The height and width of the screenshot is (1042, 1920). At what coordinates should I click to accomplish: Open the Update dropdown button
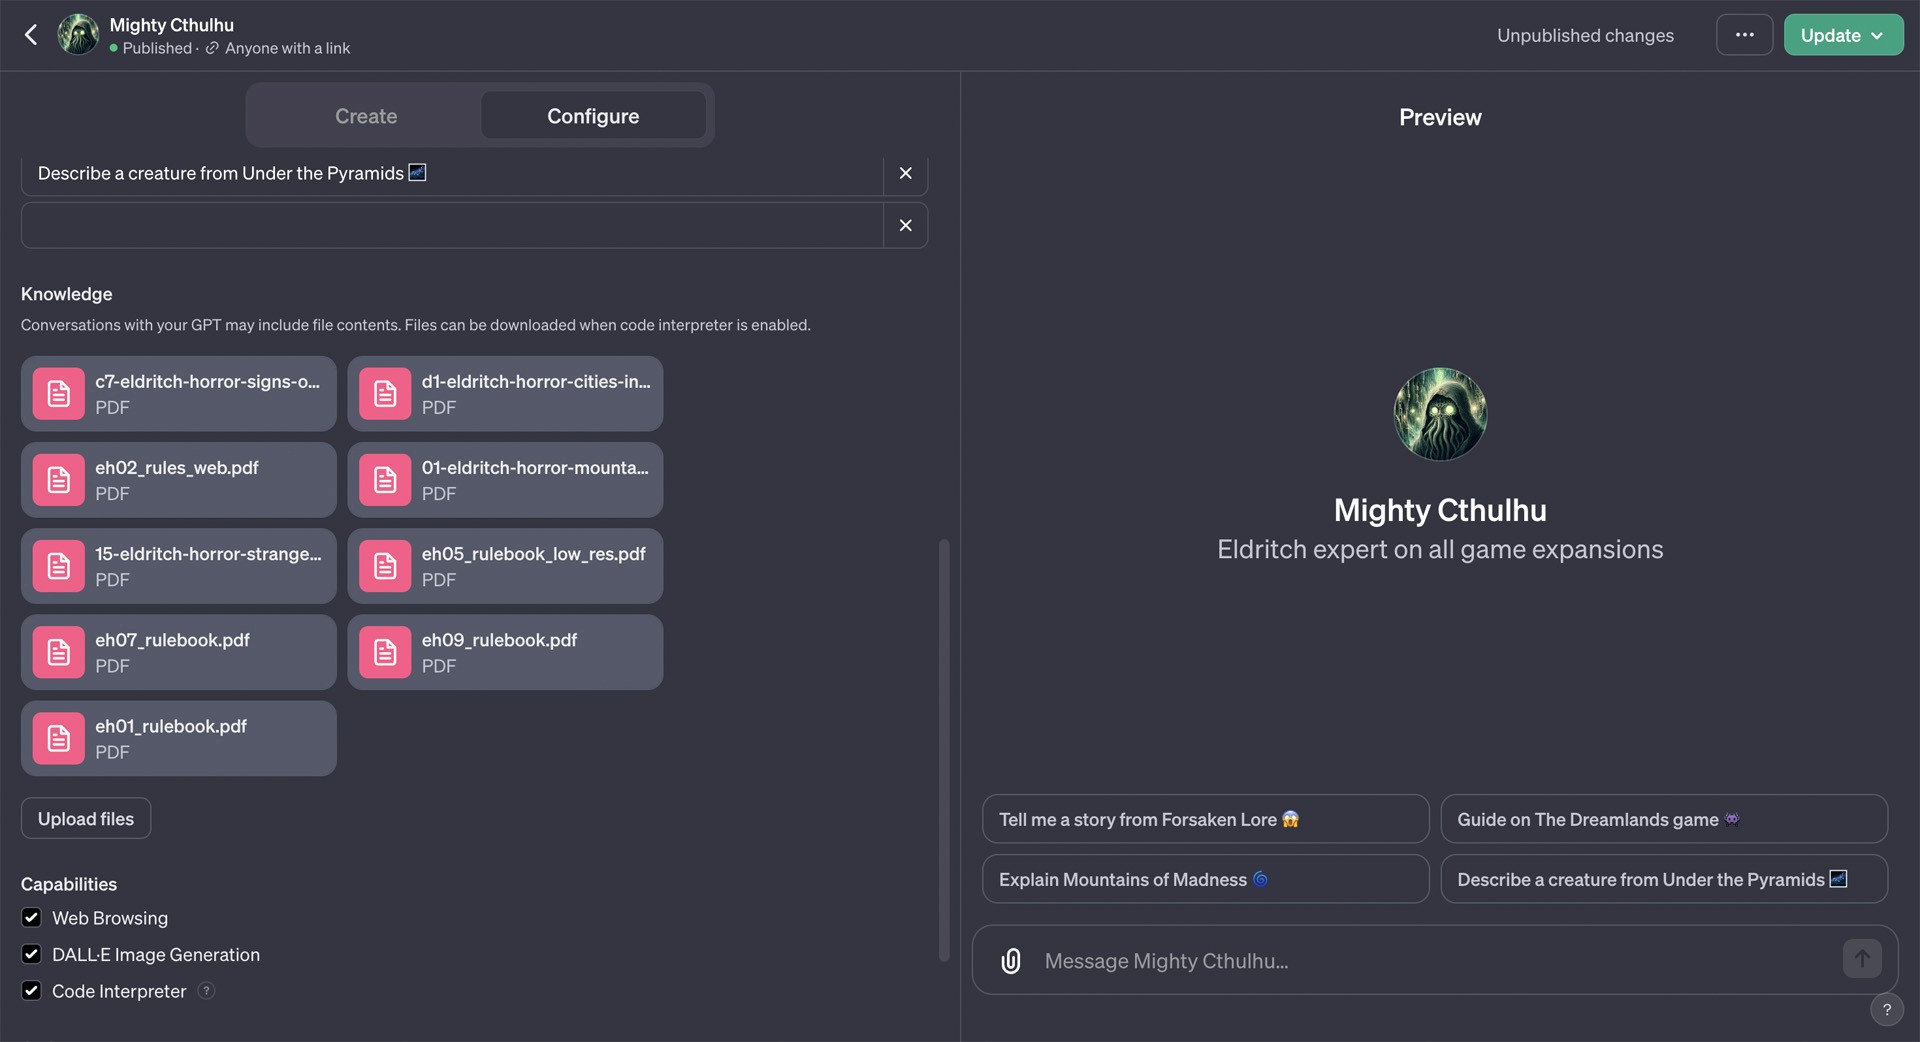tap(1843, 35)
